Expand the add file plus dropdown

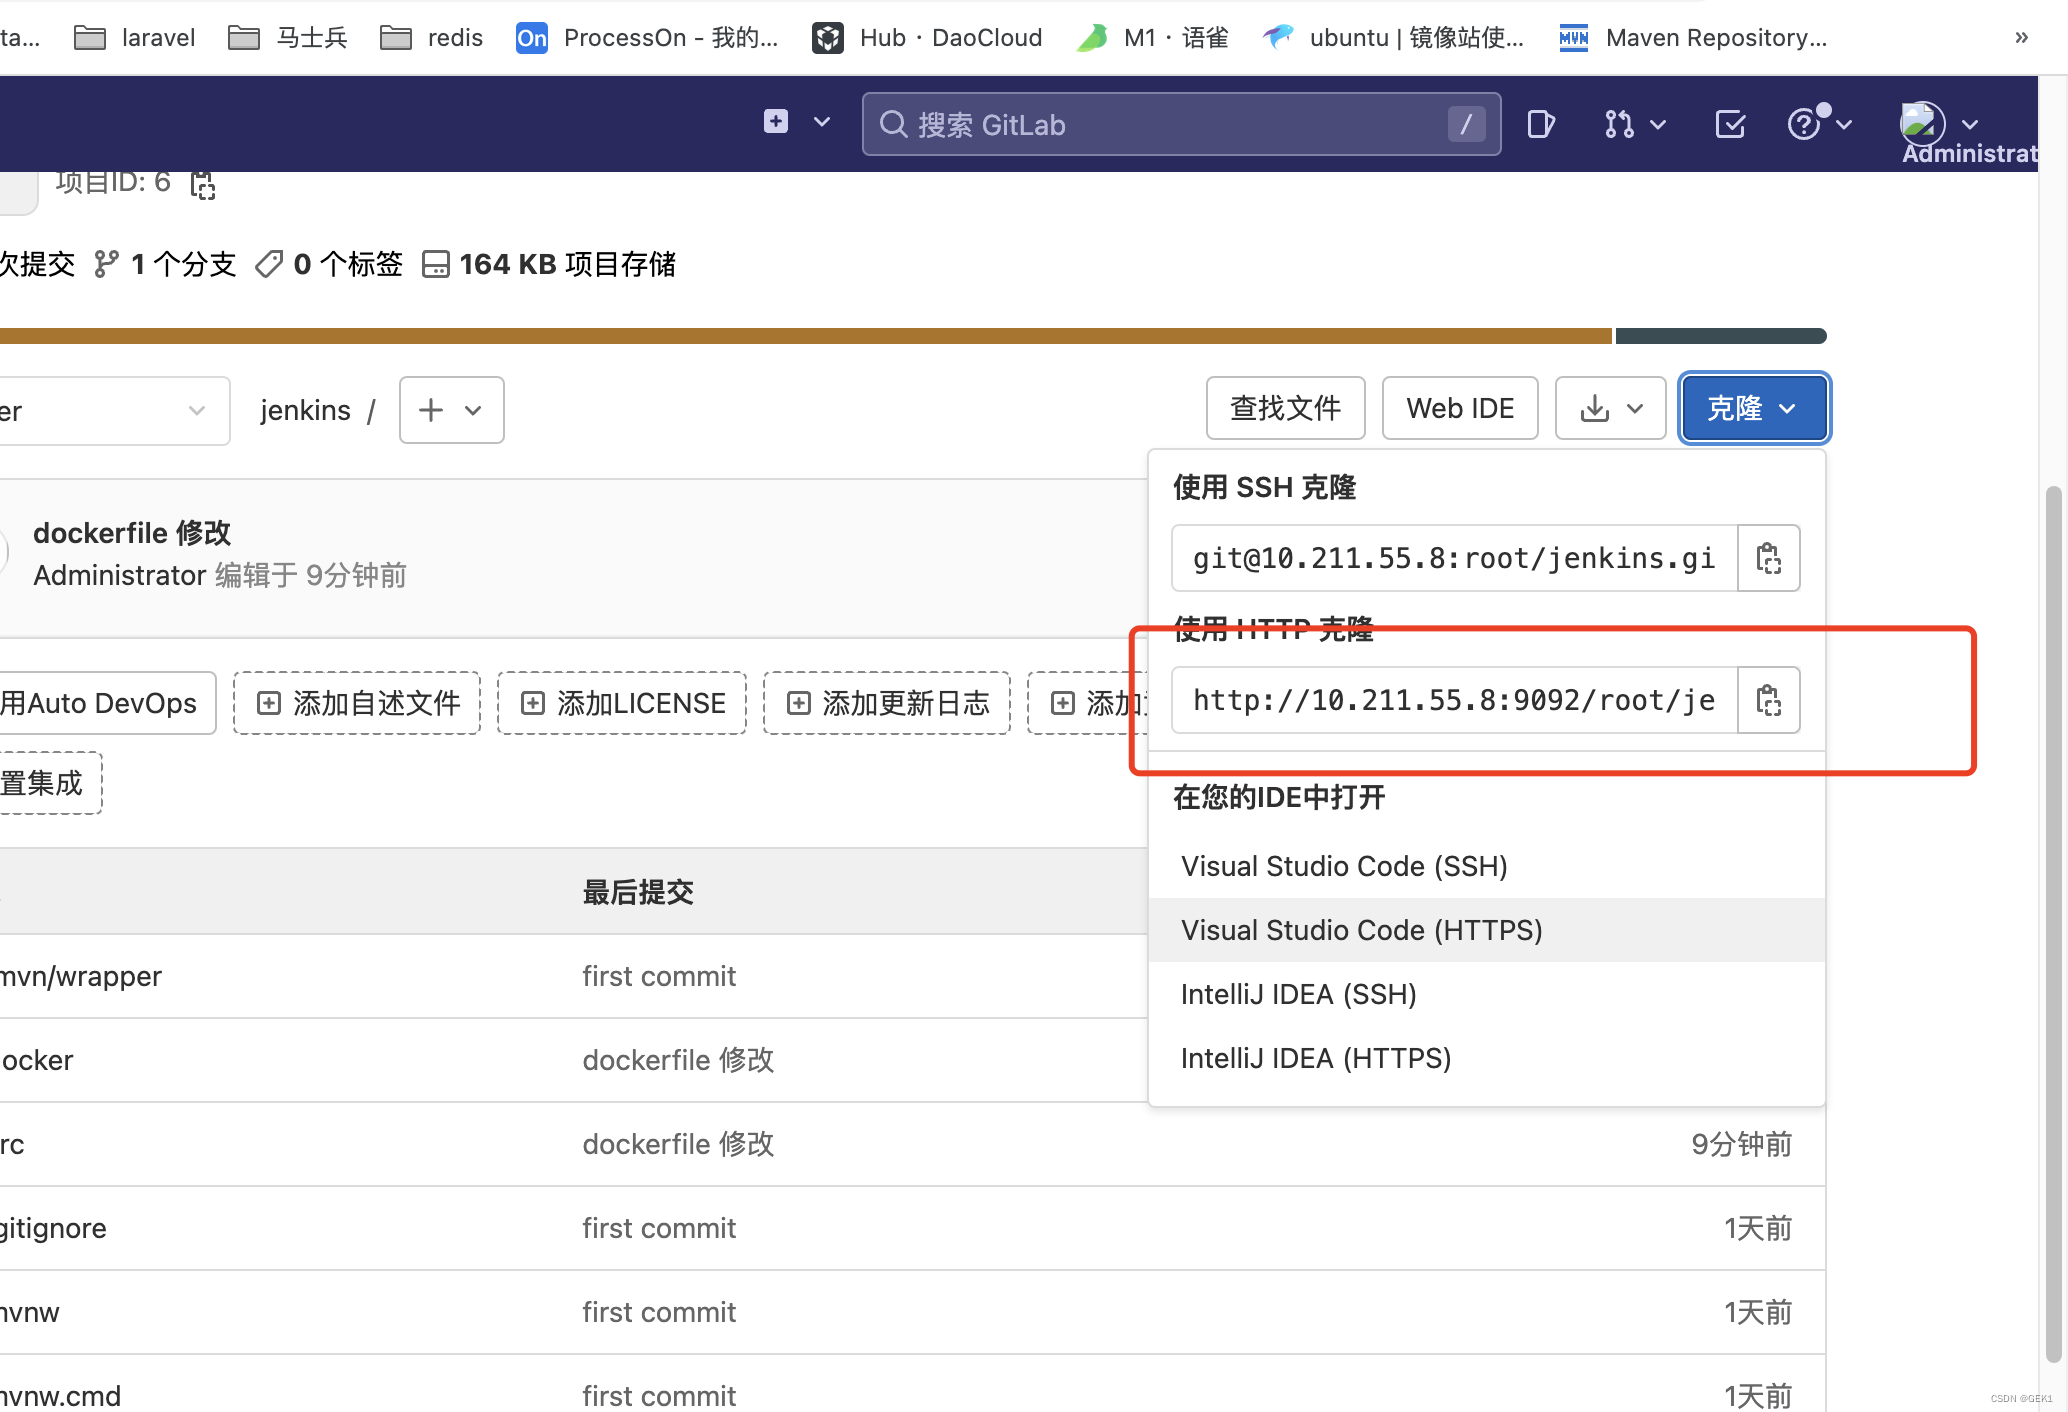pos(451,410)
